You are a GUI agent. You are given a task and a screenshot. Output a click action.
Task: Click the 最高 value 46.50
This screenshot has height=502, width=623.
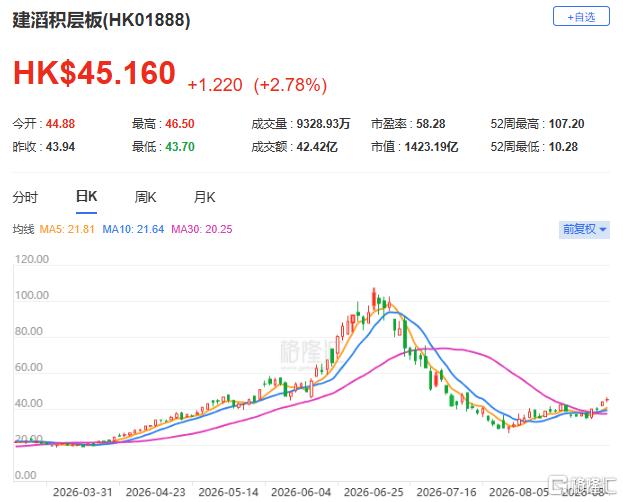pos(180,124)
